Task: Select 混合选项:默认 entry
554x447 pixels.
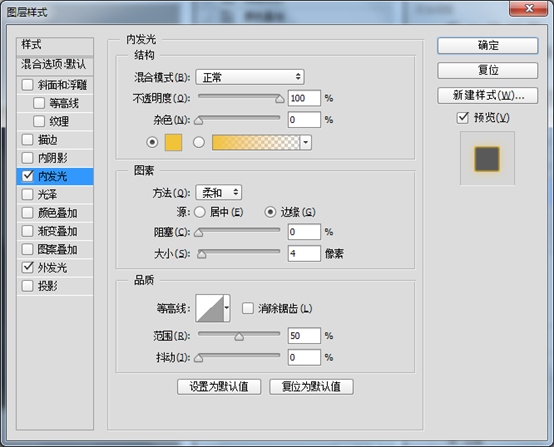Action: pyautogui.click(x=55, y=65)
